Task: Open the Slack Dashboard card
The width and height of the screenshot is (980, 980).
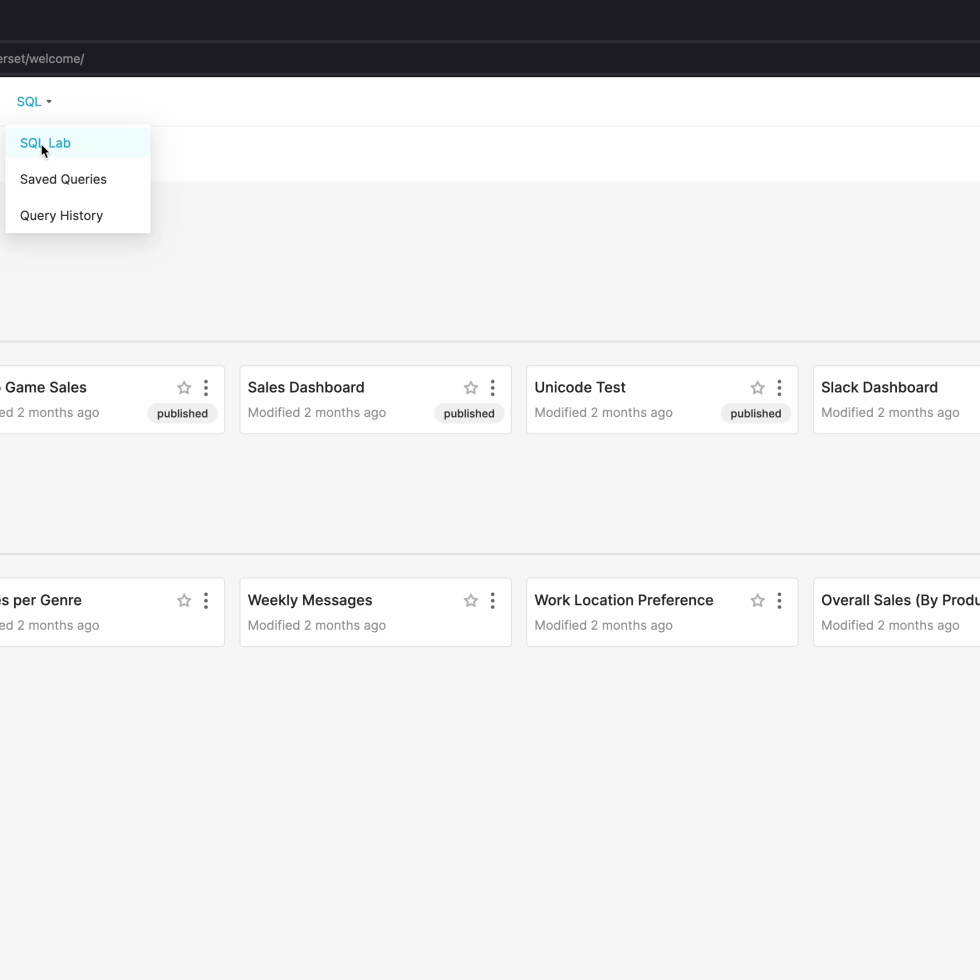Action: pos(879,387)
